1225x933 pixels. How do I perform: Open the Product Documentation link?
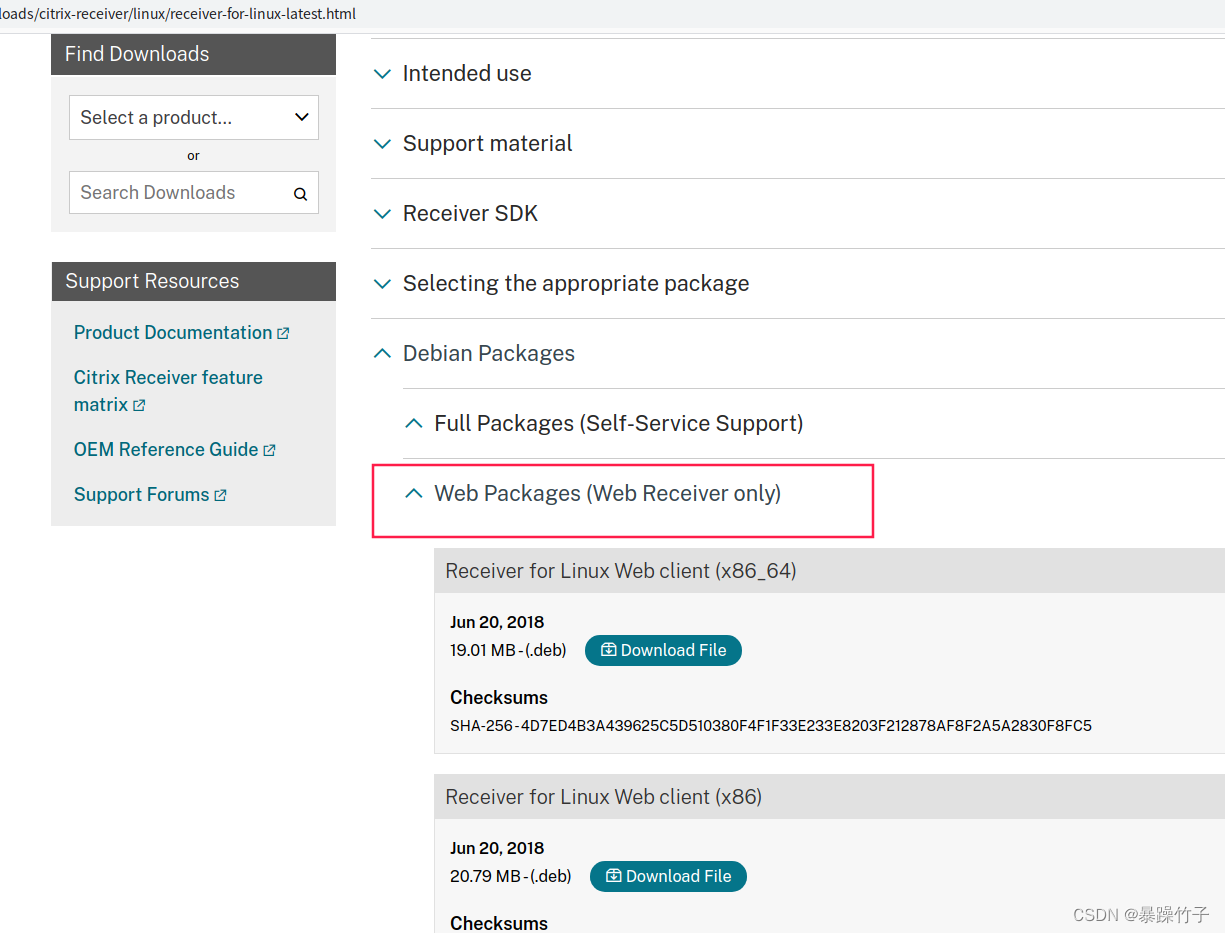coord(172,333)
